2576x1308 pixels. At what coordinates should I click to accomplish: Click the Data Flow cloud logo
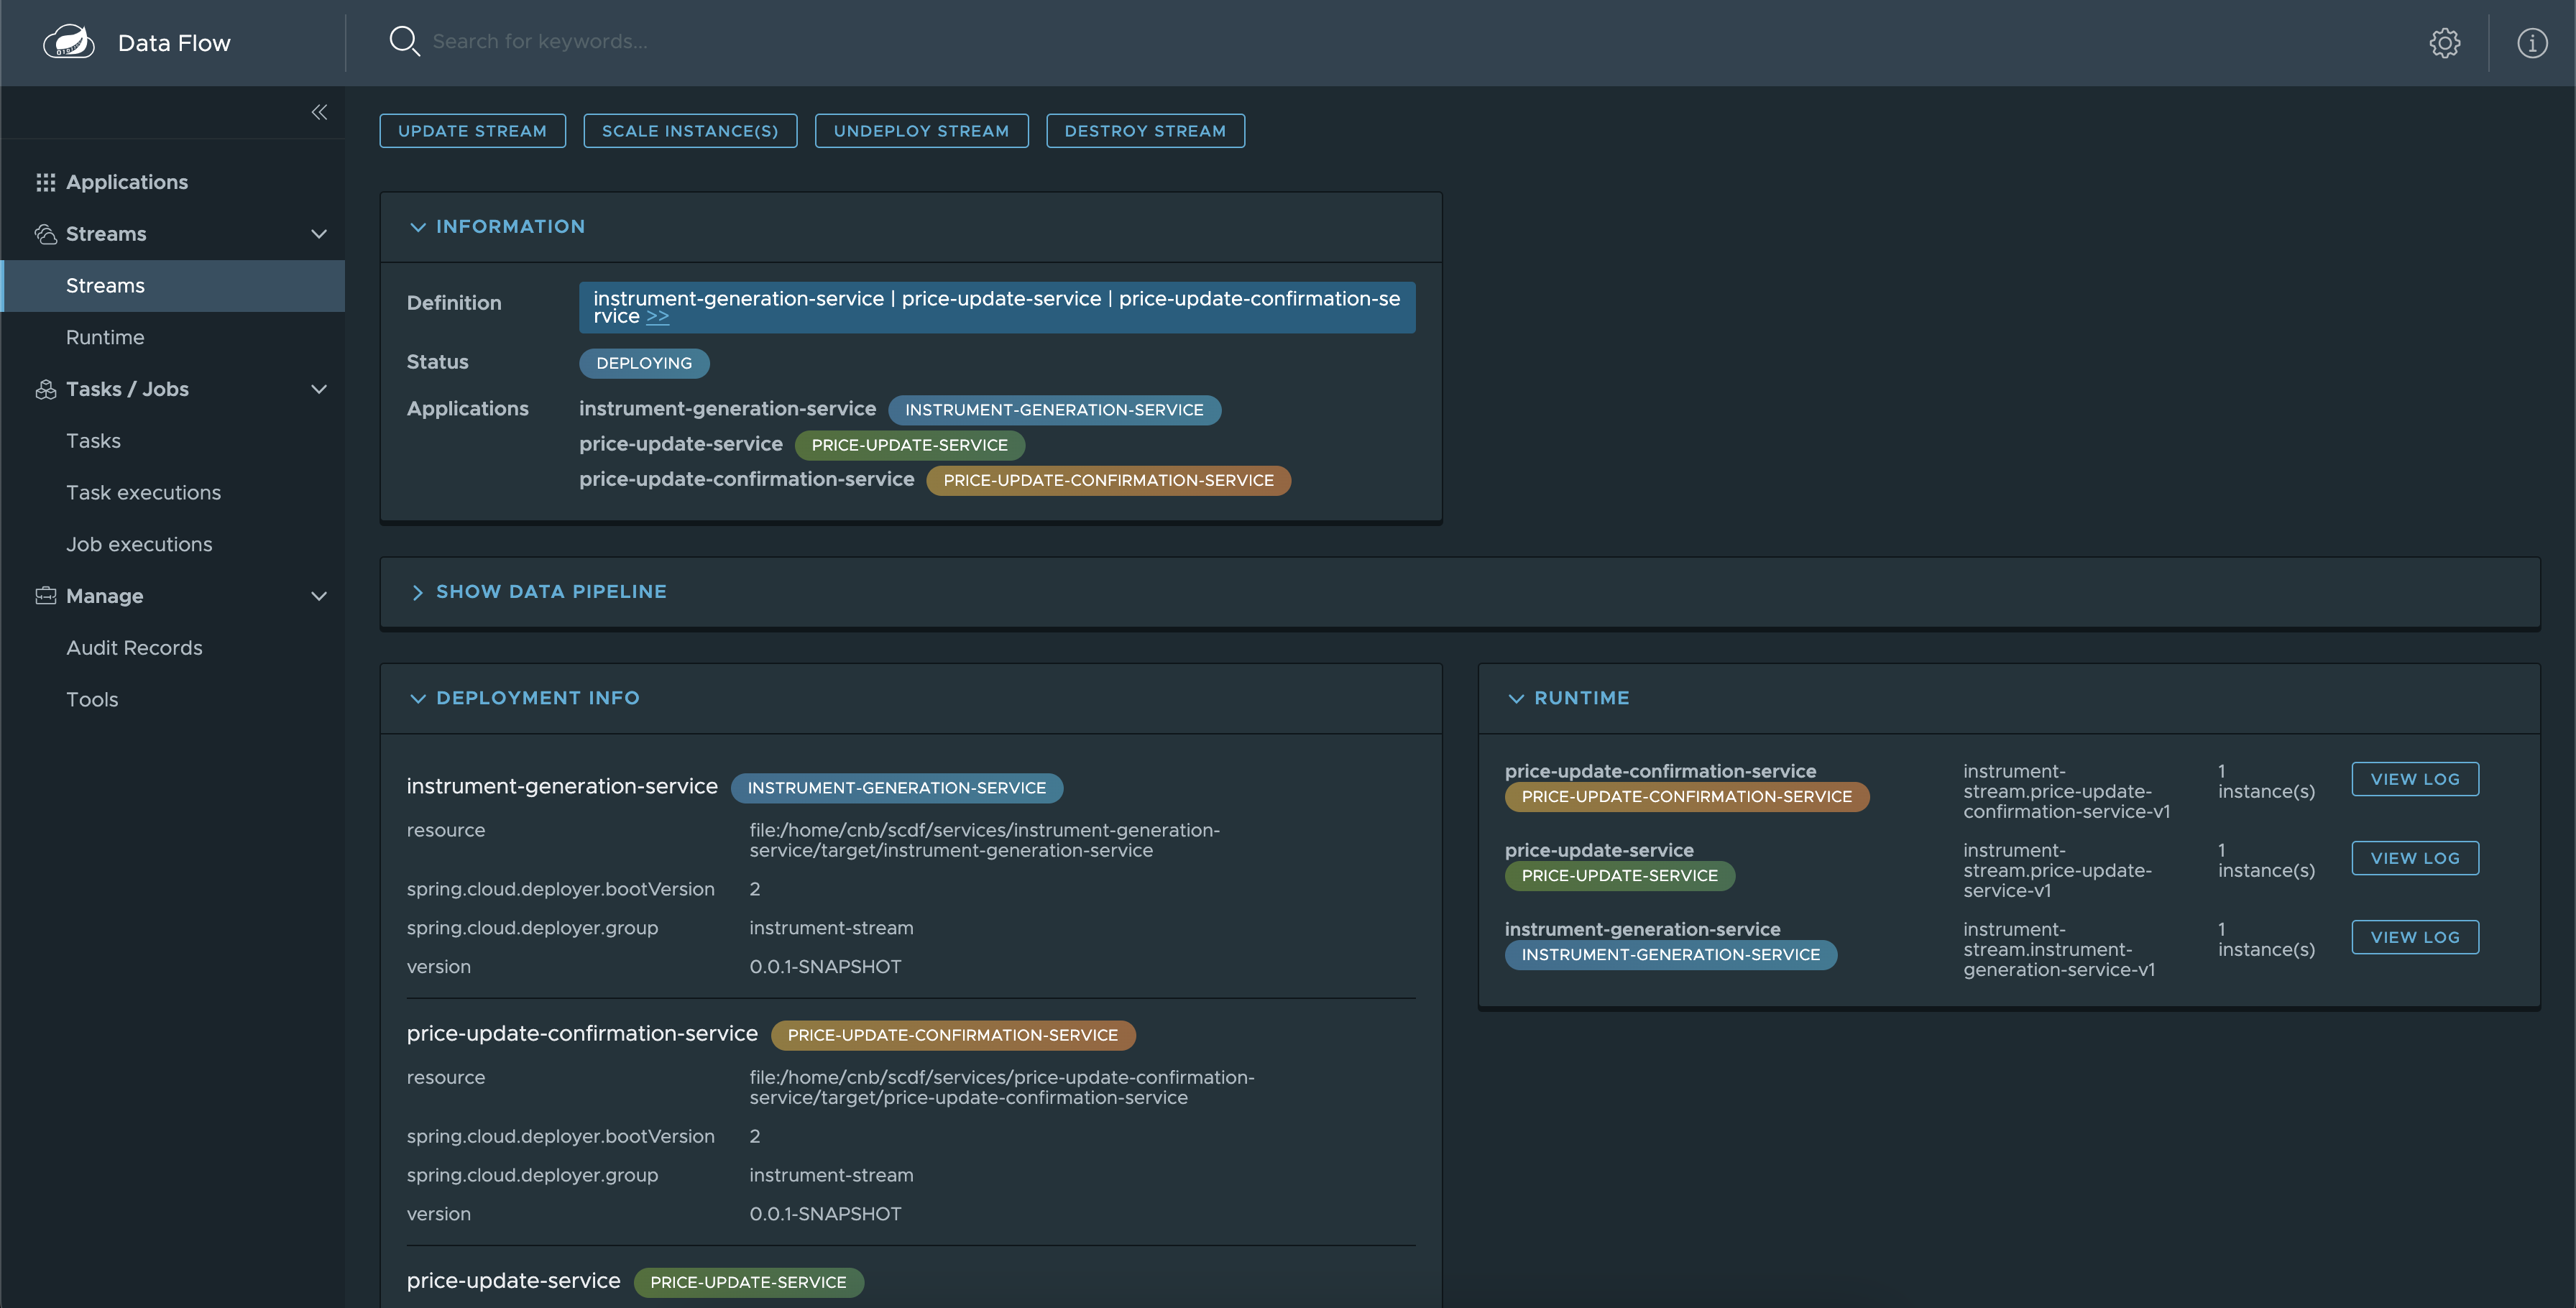68,42
